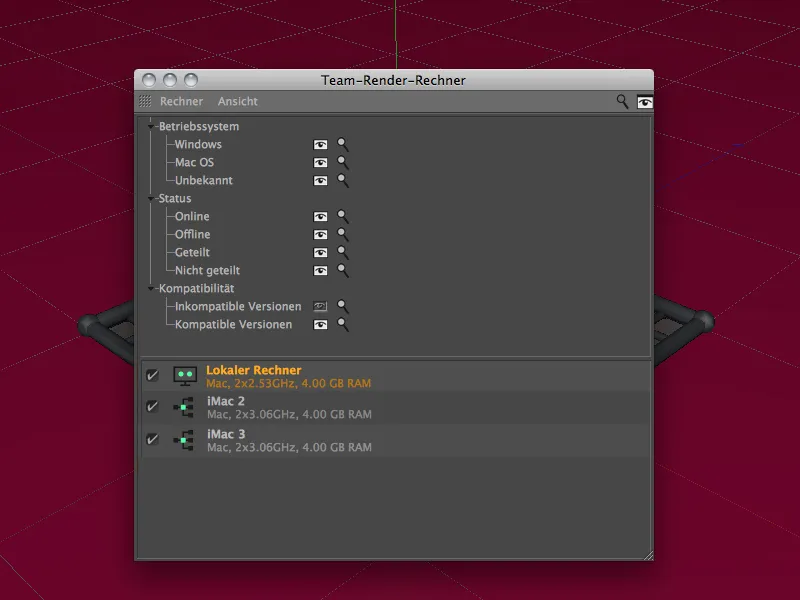Open search via toolbar magnifier icon
This screenshot has width=800, height=600.
click(x=622, y=102)
